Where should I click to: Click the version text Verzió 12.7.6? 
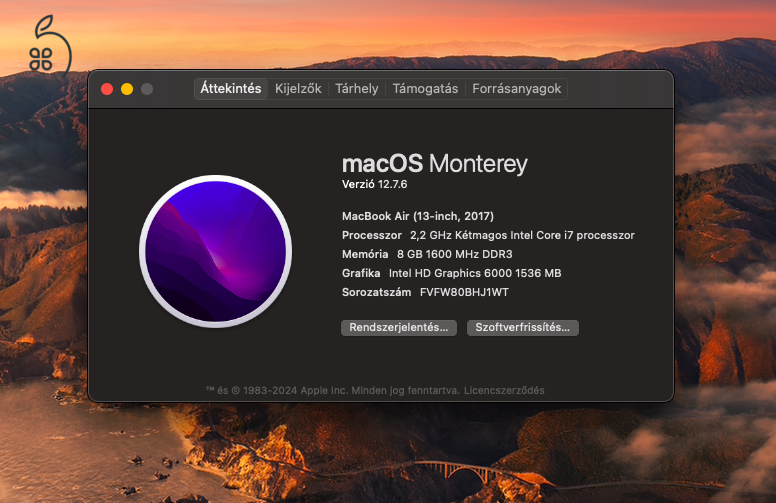pos(375,185)
